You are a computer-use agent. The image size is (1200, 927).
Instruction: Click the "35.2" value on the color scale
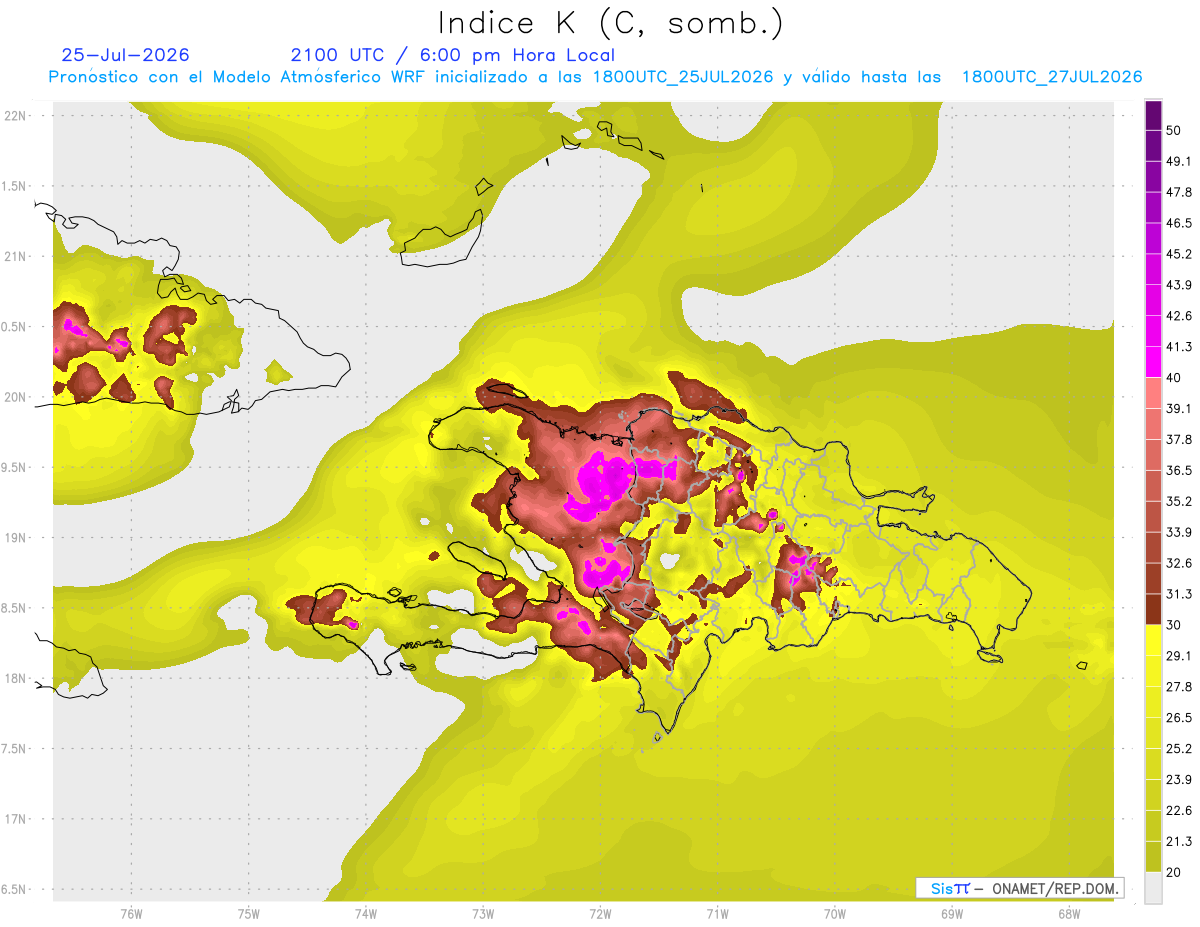pyautogui.click(x=1180, y=501)
